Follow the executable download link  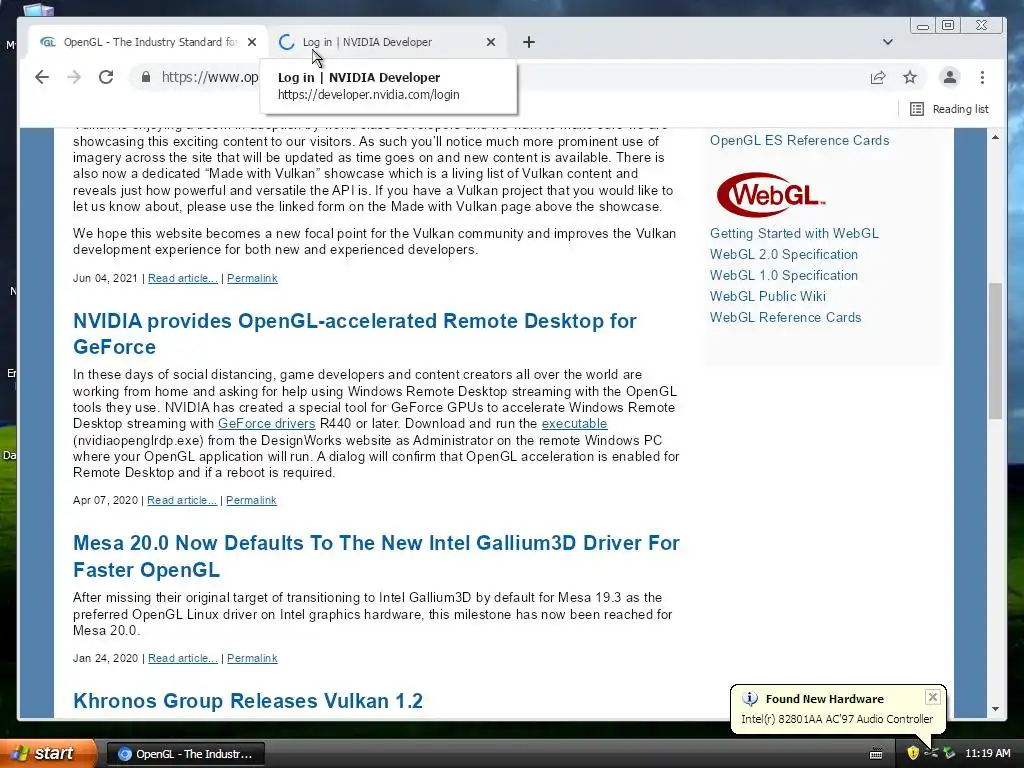coord(574,423)
